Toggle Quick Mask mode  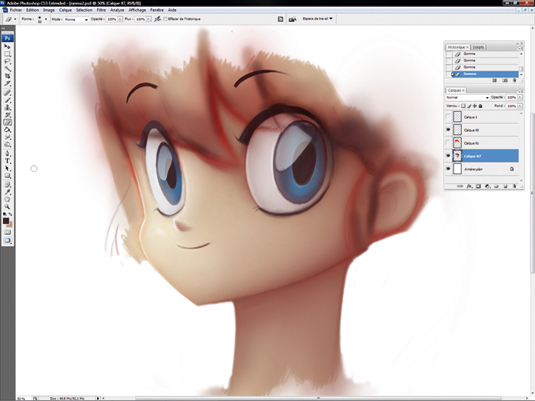pos(7,232)
